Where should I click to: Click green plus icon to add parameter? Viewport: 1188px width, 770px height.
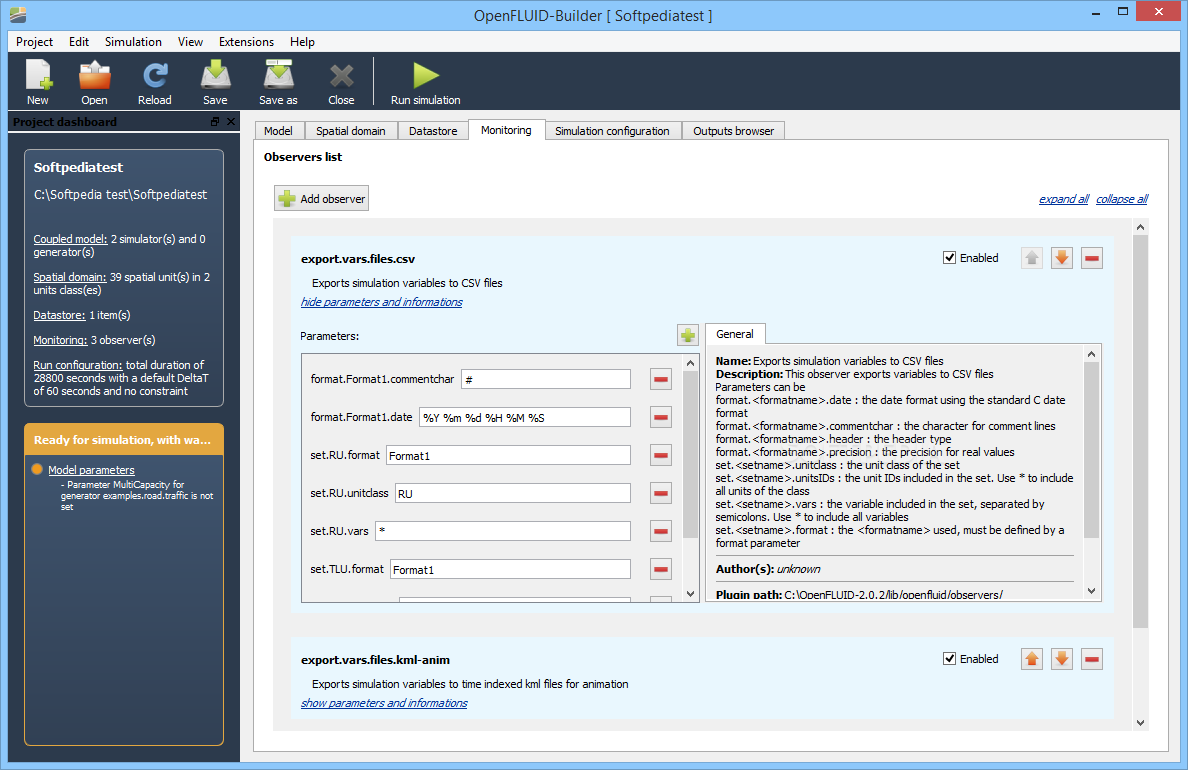click(x=688, y=335)
